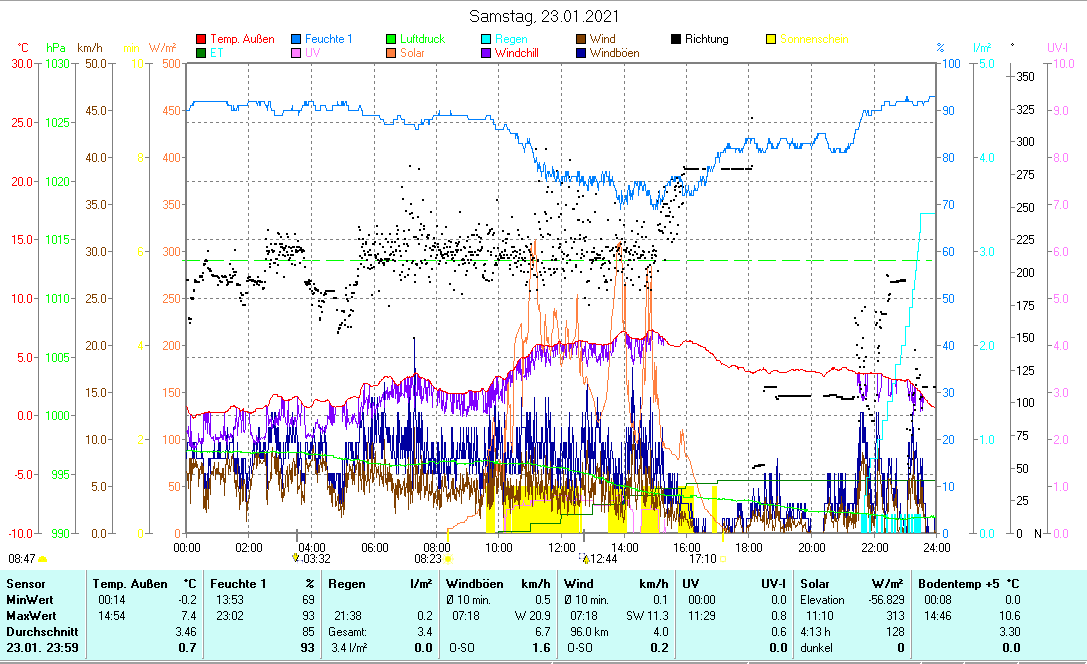Click the orange Solar legend swatch
This screenshot has width=1087, height=664.
[391, 53]
